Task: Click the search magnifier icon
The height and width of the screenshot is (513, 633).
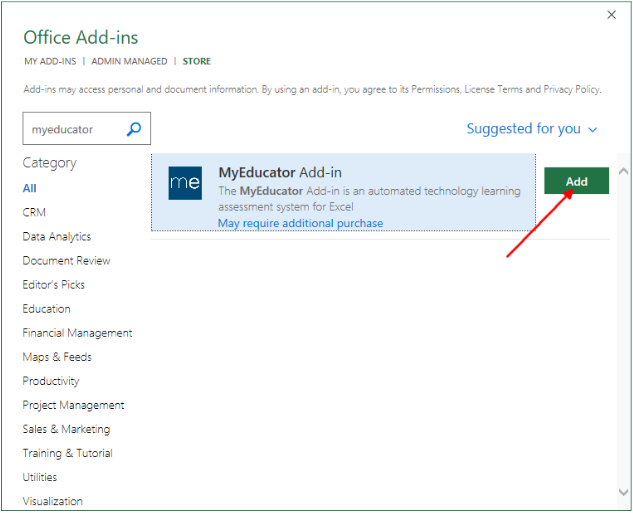Action: (134, 129)
